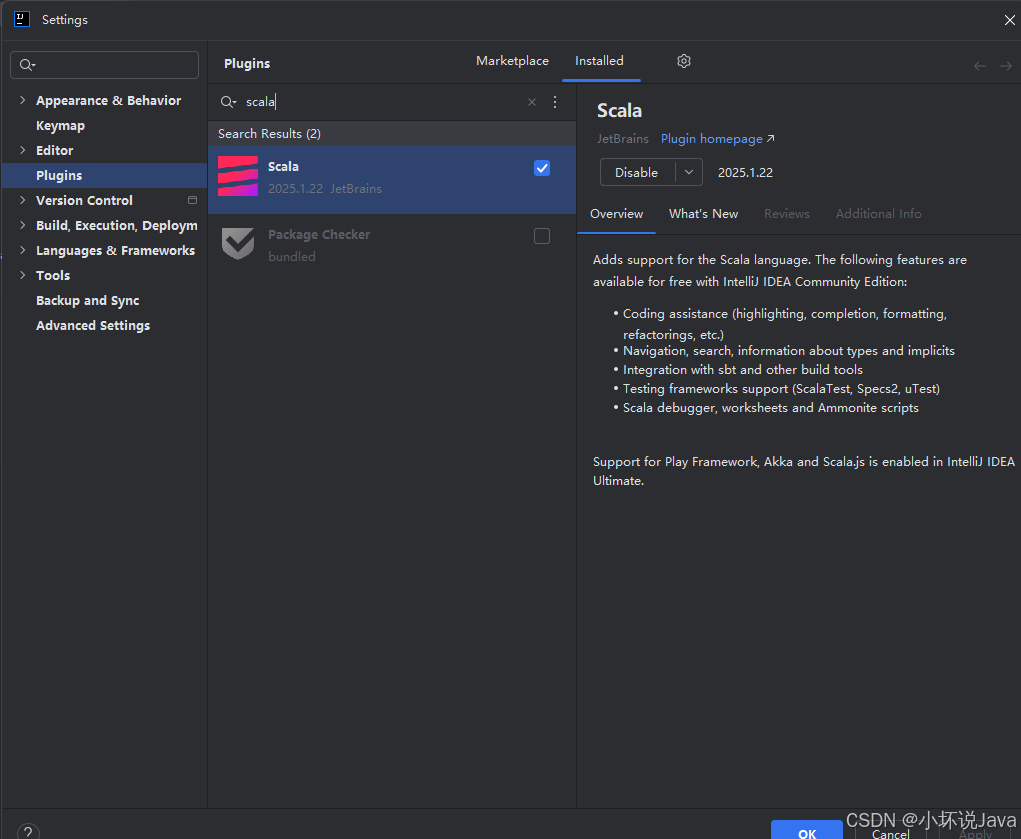Enable the Package Checker plugin checkbox
The image size is (1021, 839).
pos(542,236)
